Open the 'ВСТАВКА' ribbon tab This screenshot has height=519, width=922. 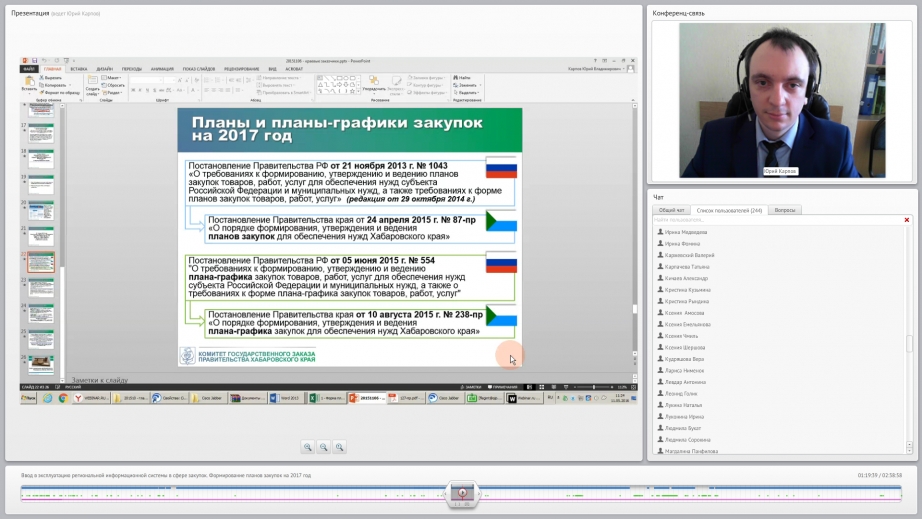78,69
